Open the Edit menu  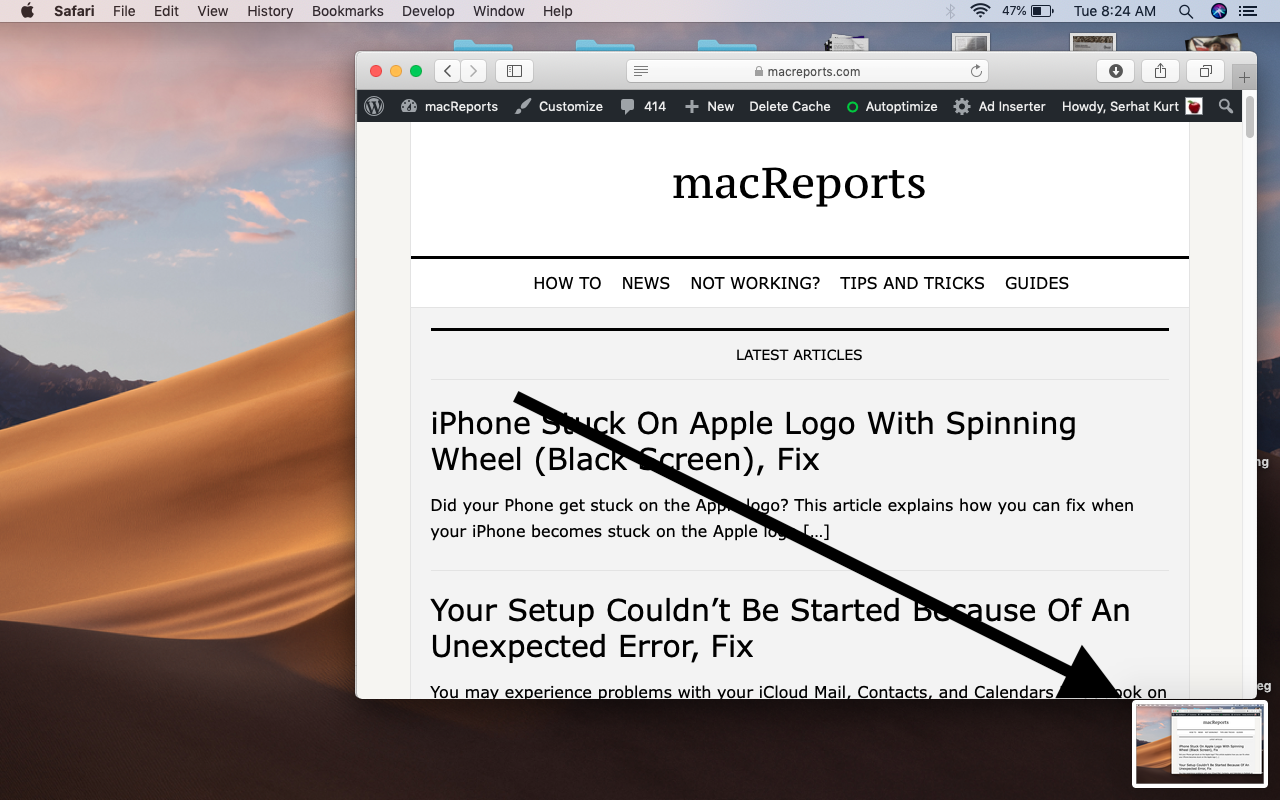click(x=166, y=11)
